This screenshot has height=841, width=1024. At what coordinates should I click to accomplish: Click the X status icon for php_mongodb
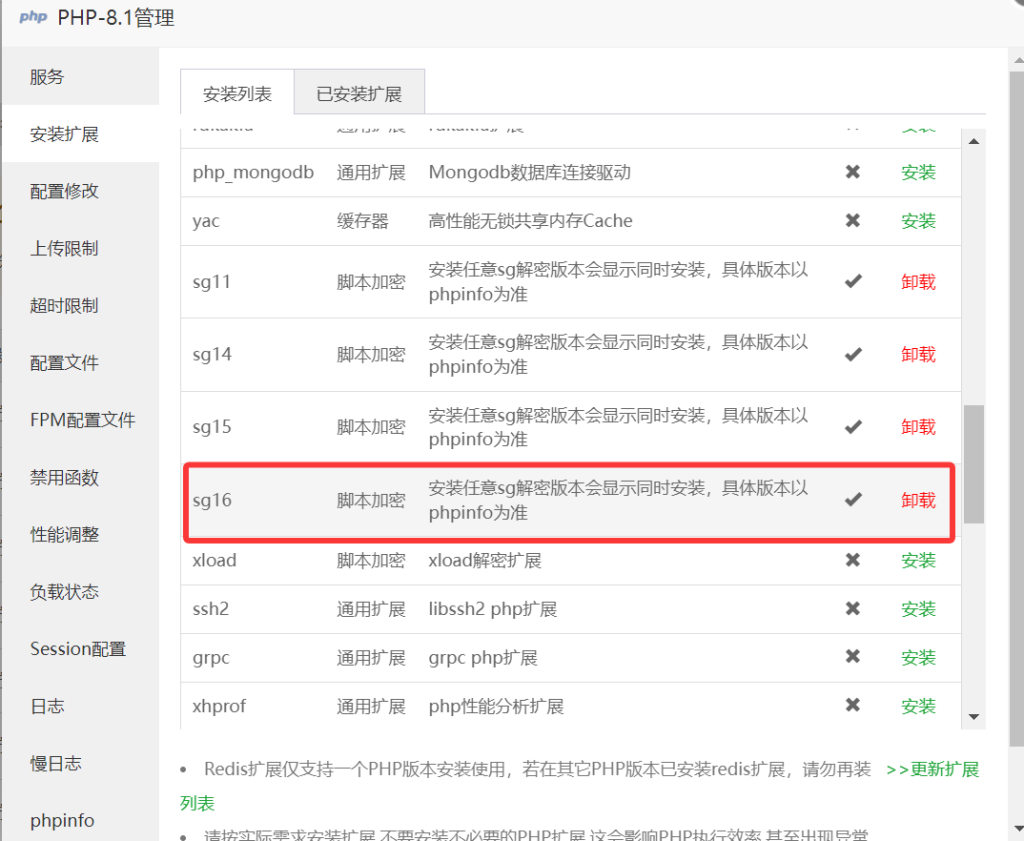tap(853, 172)
